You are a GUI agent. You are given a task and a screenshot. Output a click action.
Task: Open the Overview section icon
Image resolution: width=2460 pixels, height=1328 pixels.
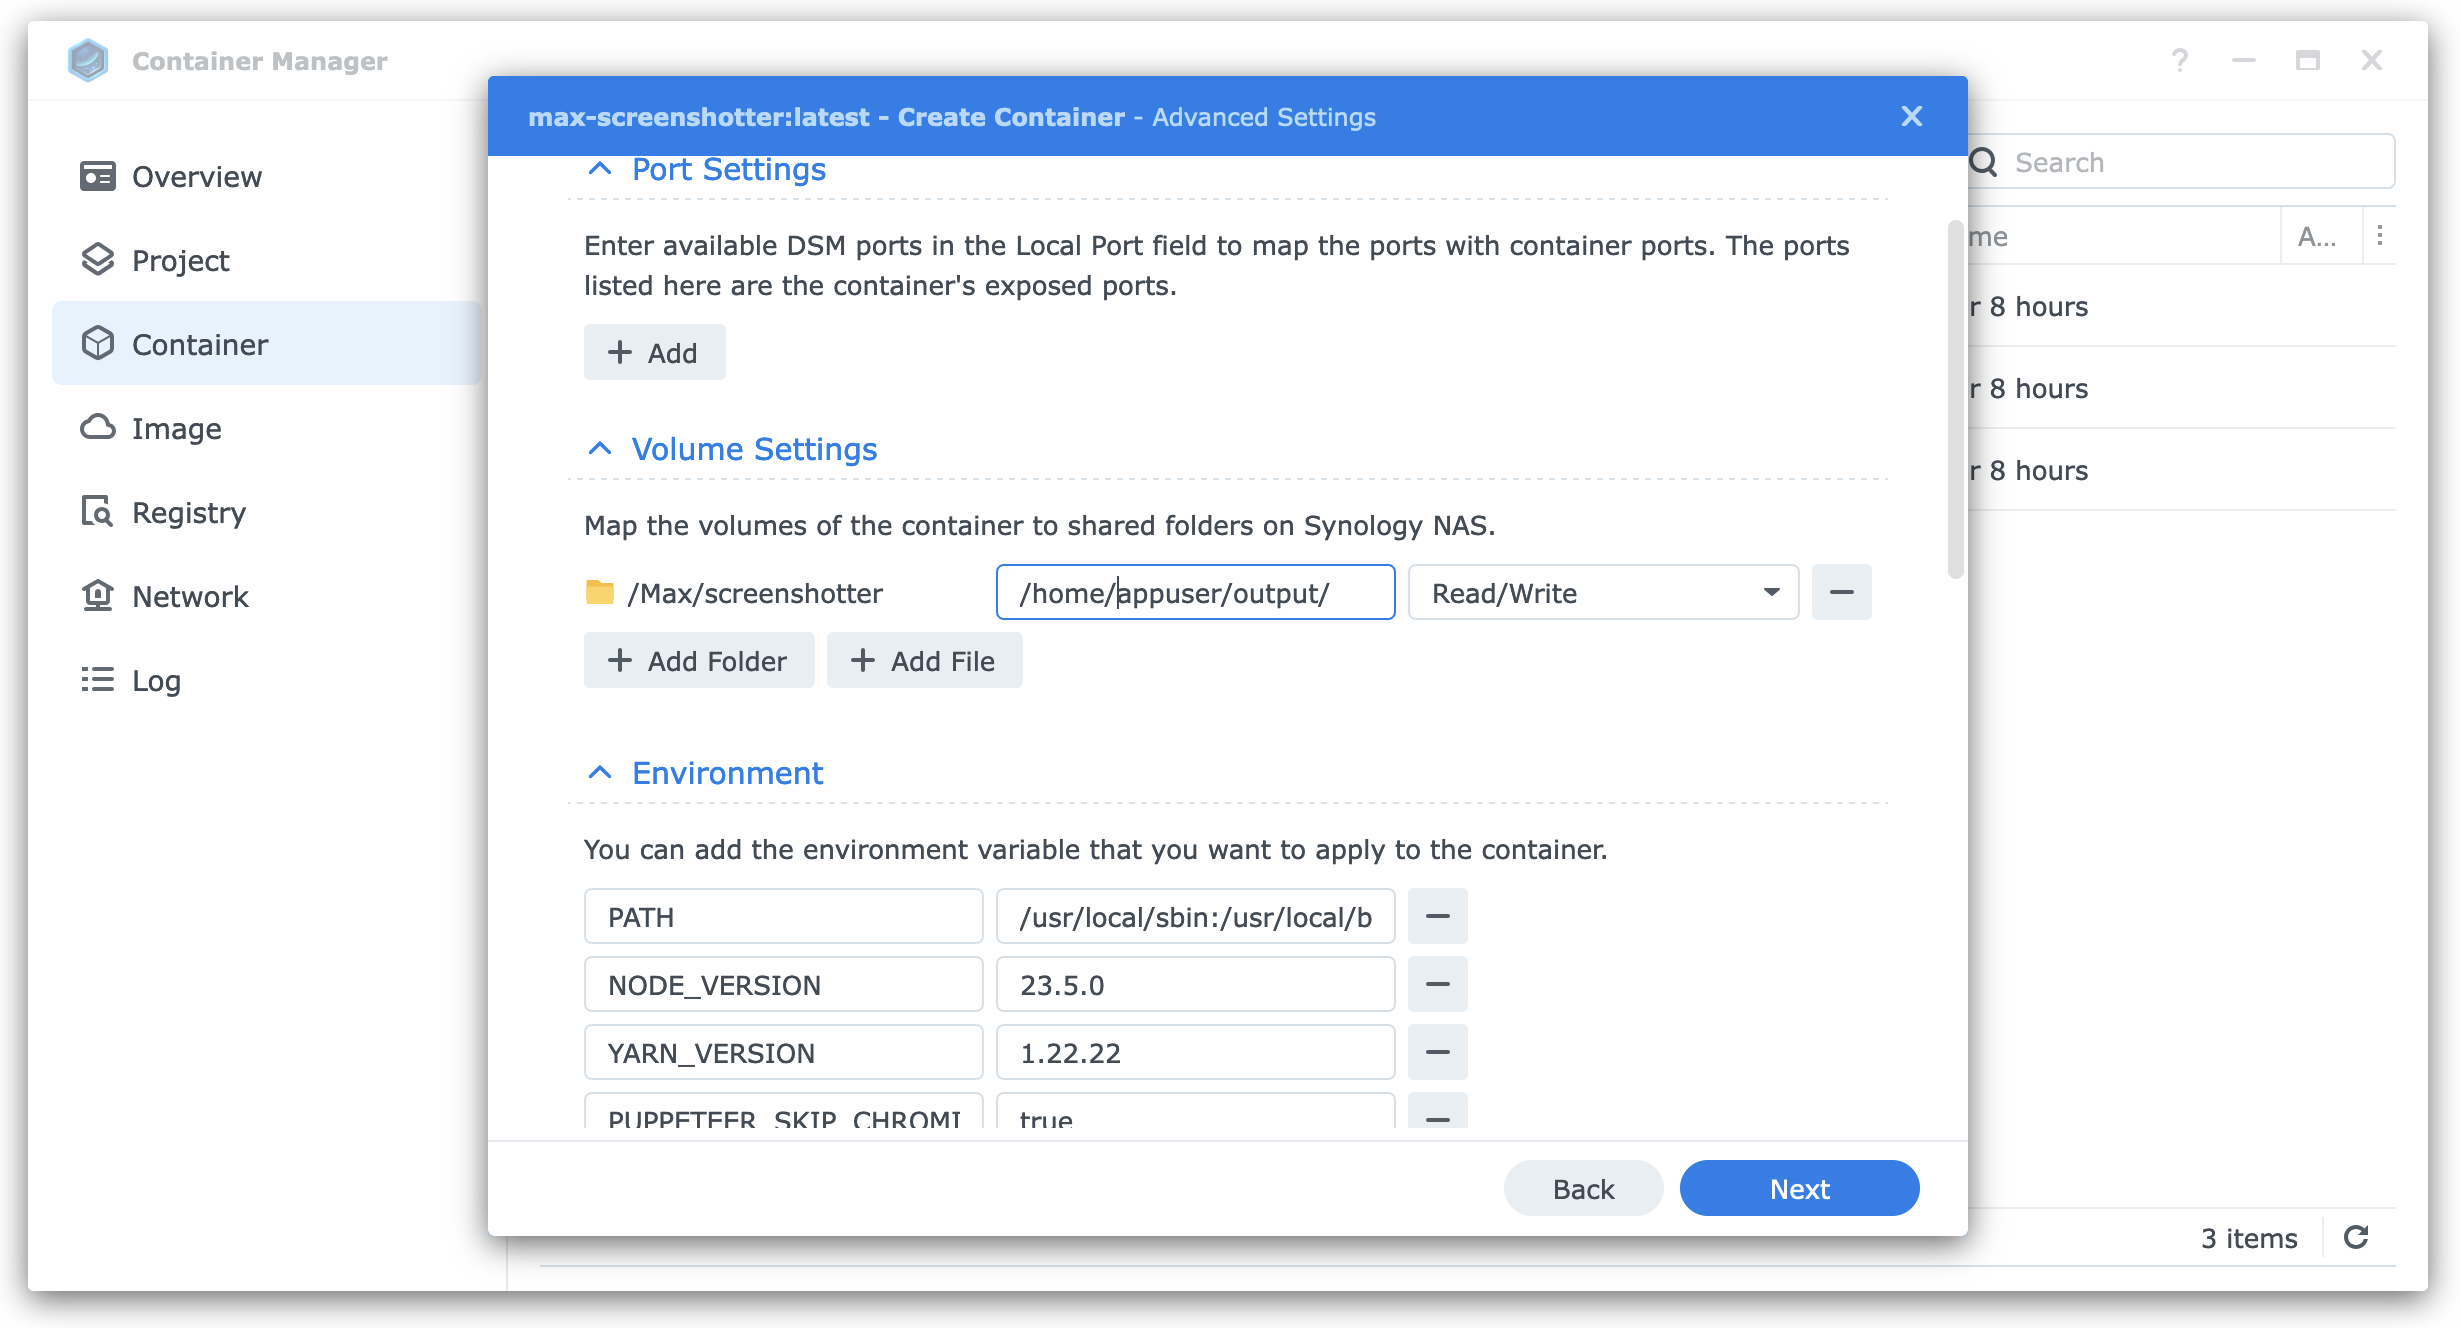[x=97, y=176]
